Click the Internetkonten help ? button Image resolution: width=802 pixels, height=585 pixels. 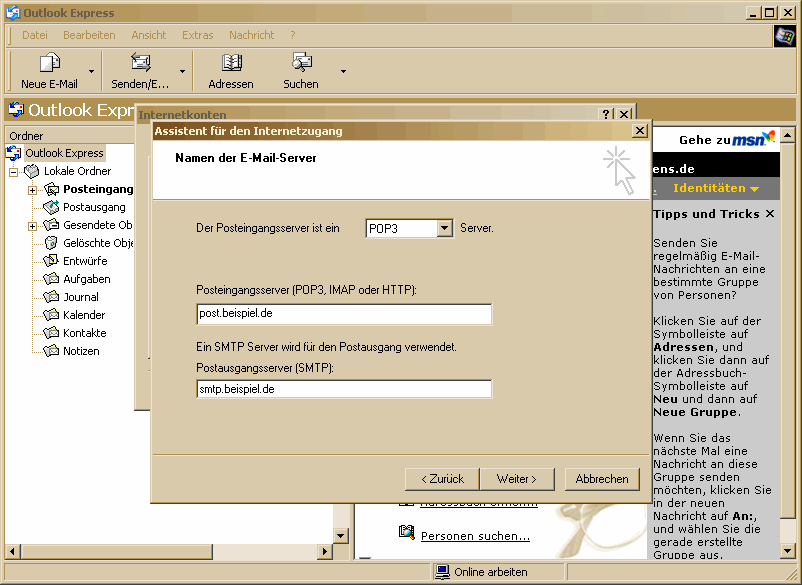point(605,114)
